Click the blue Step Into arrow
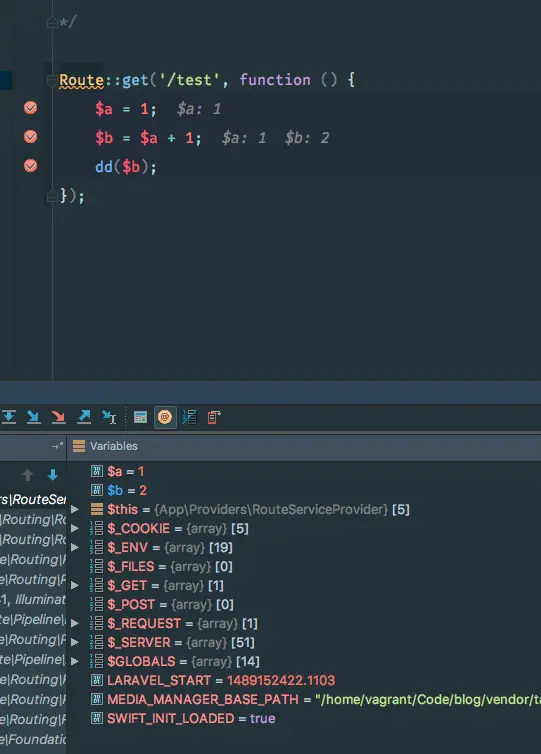The height and width of the screenshot is (754, 541). click(x=34, y=417)
